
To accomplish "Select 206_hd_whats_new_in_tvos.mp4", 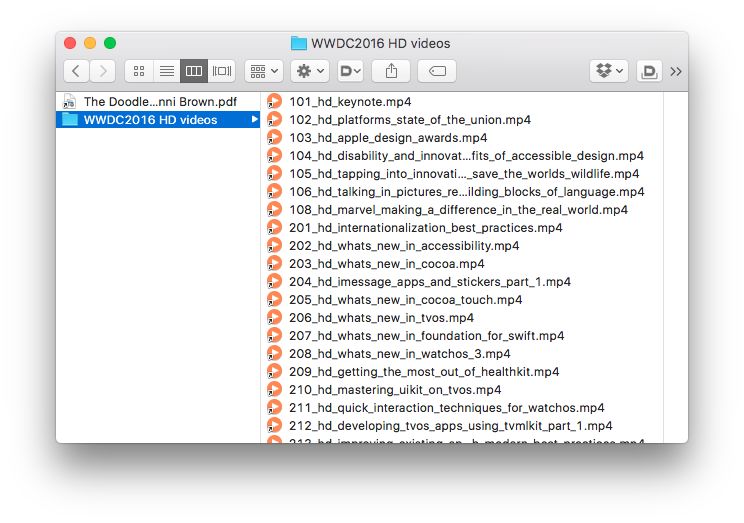I will [x=463, y=318].
